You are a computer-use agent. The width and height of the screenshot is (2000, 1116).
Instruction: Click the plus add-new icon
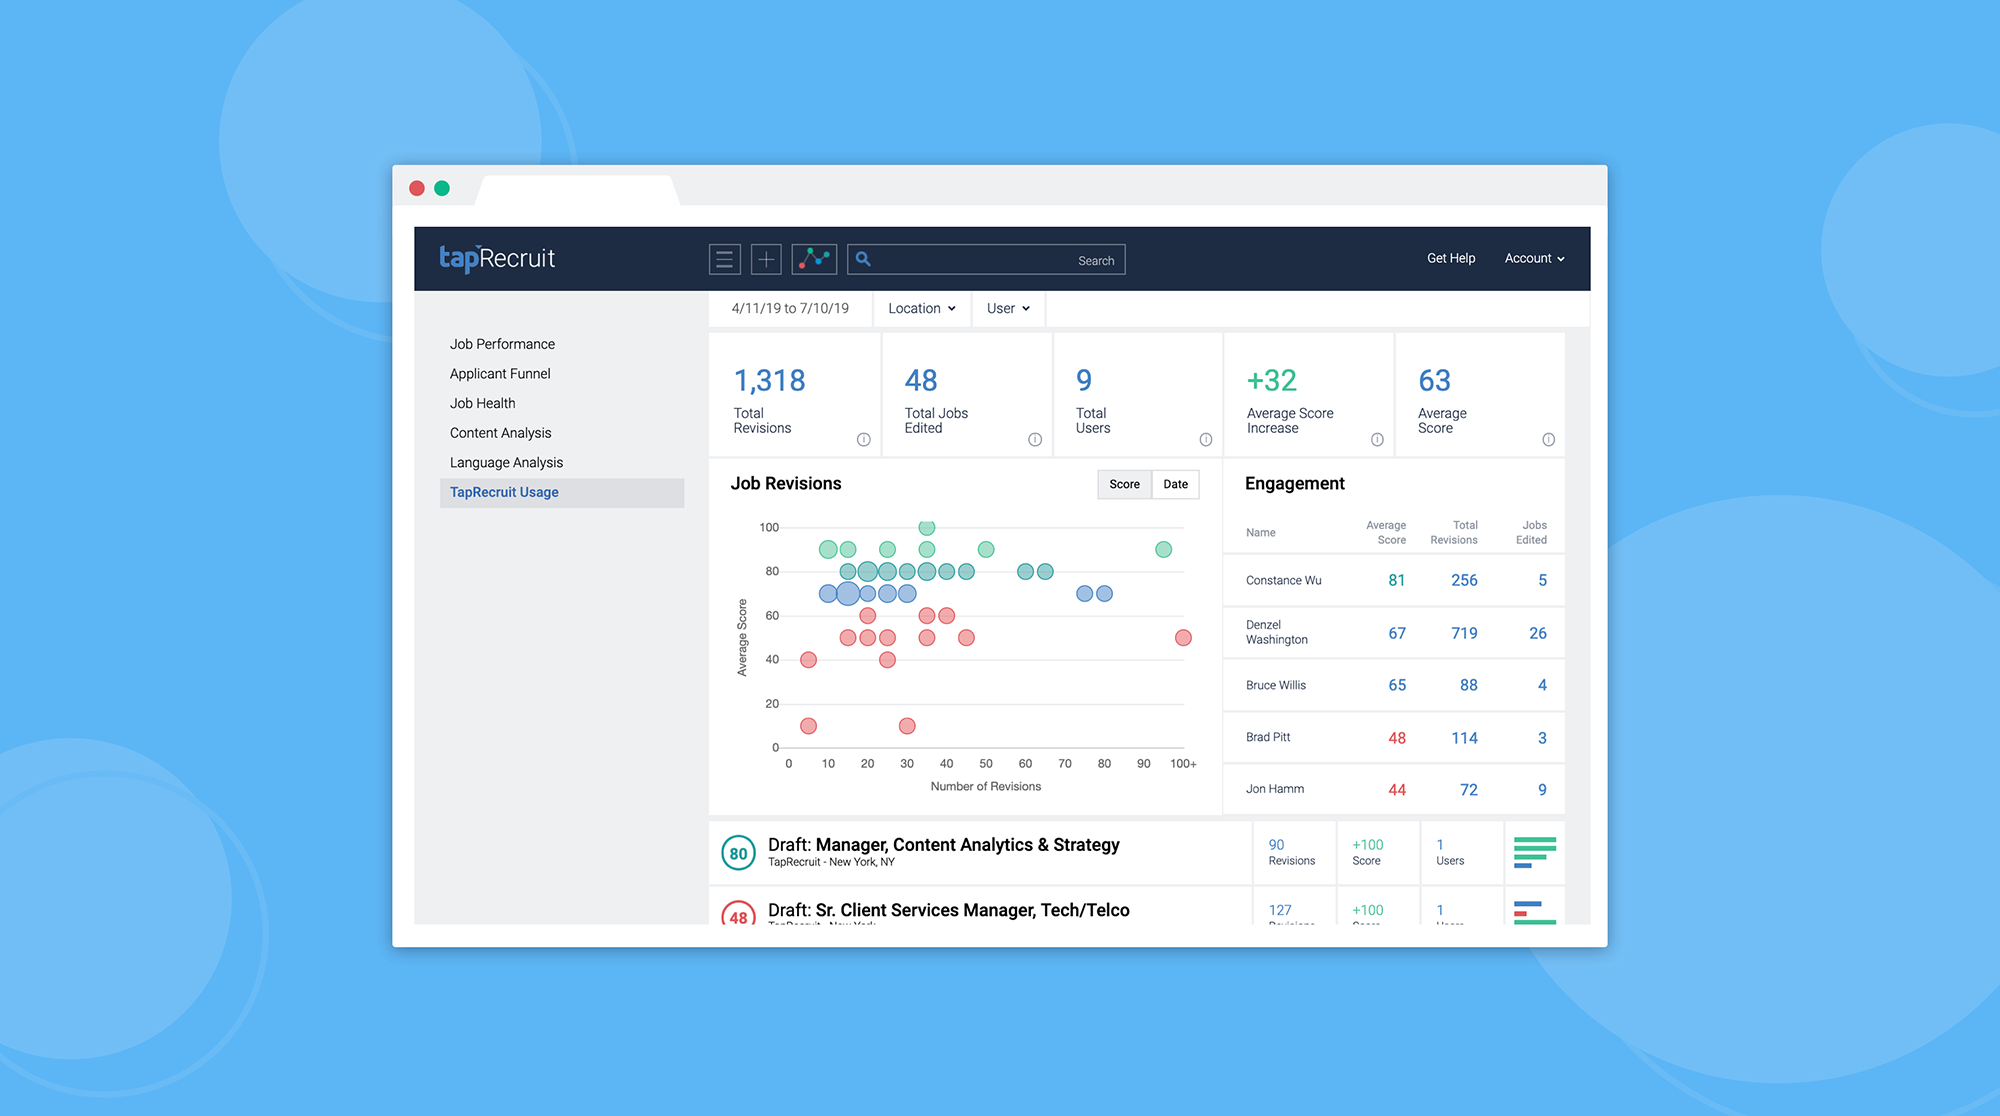pyautogui.click(x=766, y=260)
